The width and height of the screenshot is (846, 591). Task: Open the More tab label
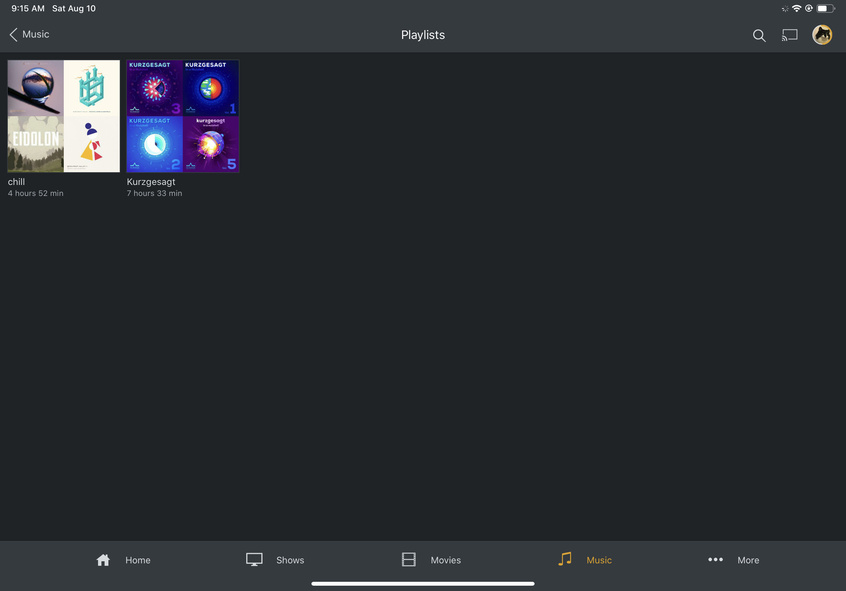point(748,560)
